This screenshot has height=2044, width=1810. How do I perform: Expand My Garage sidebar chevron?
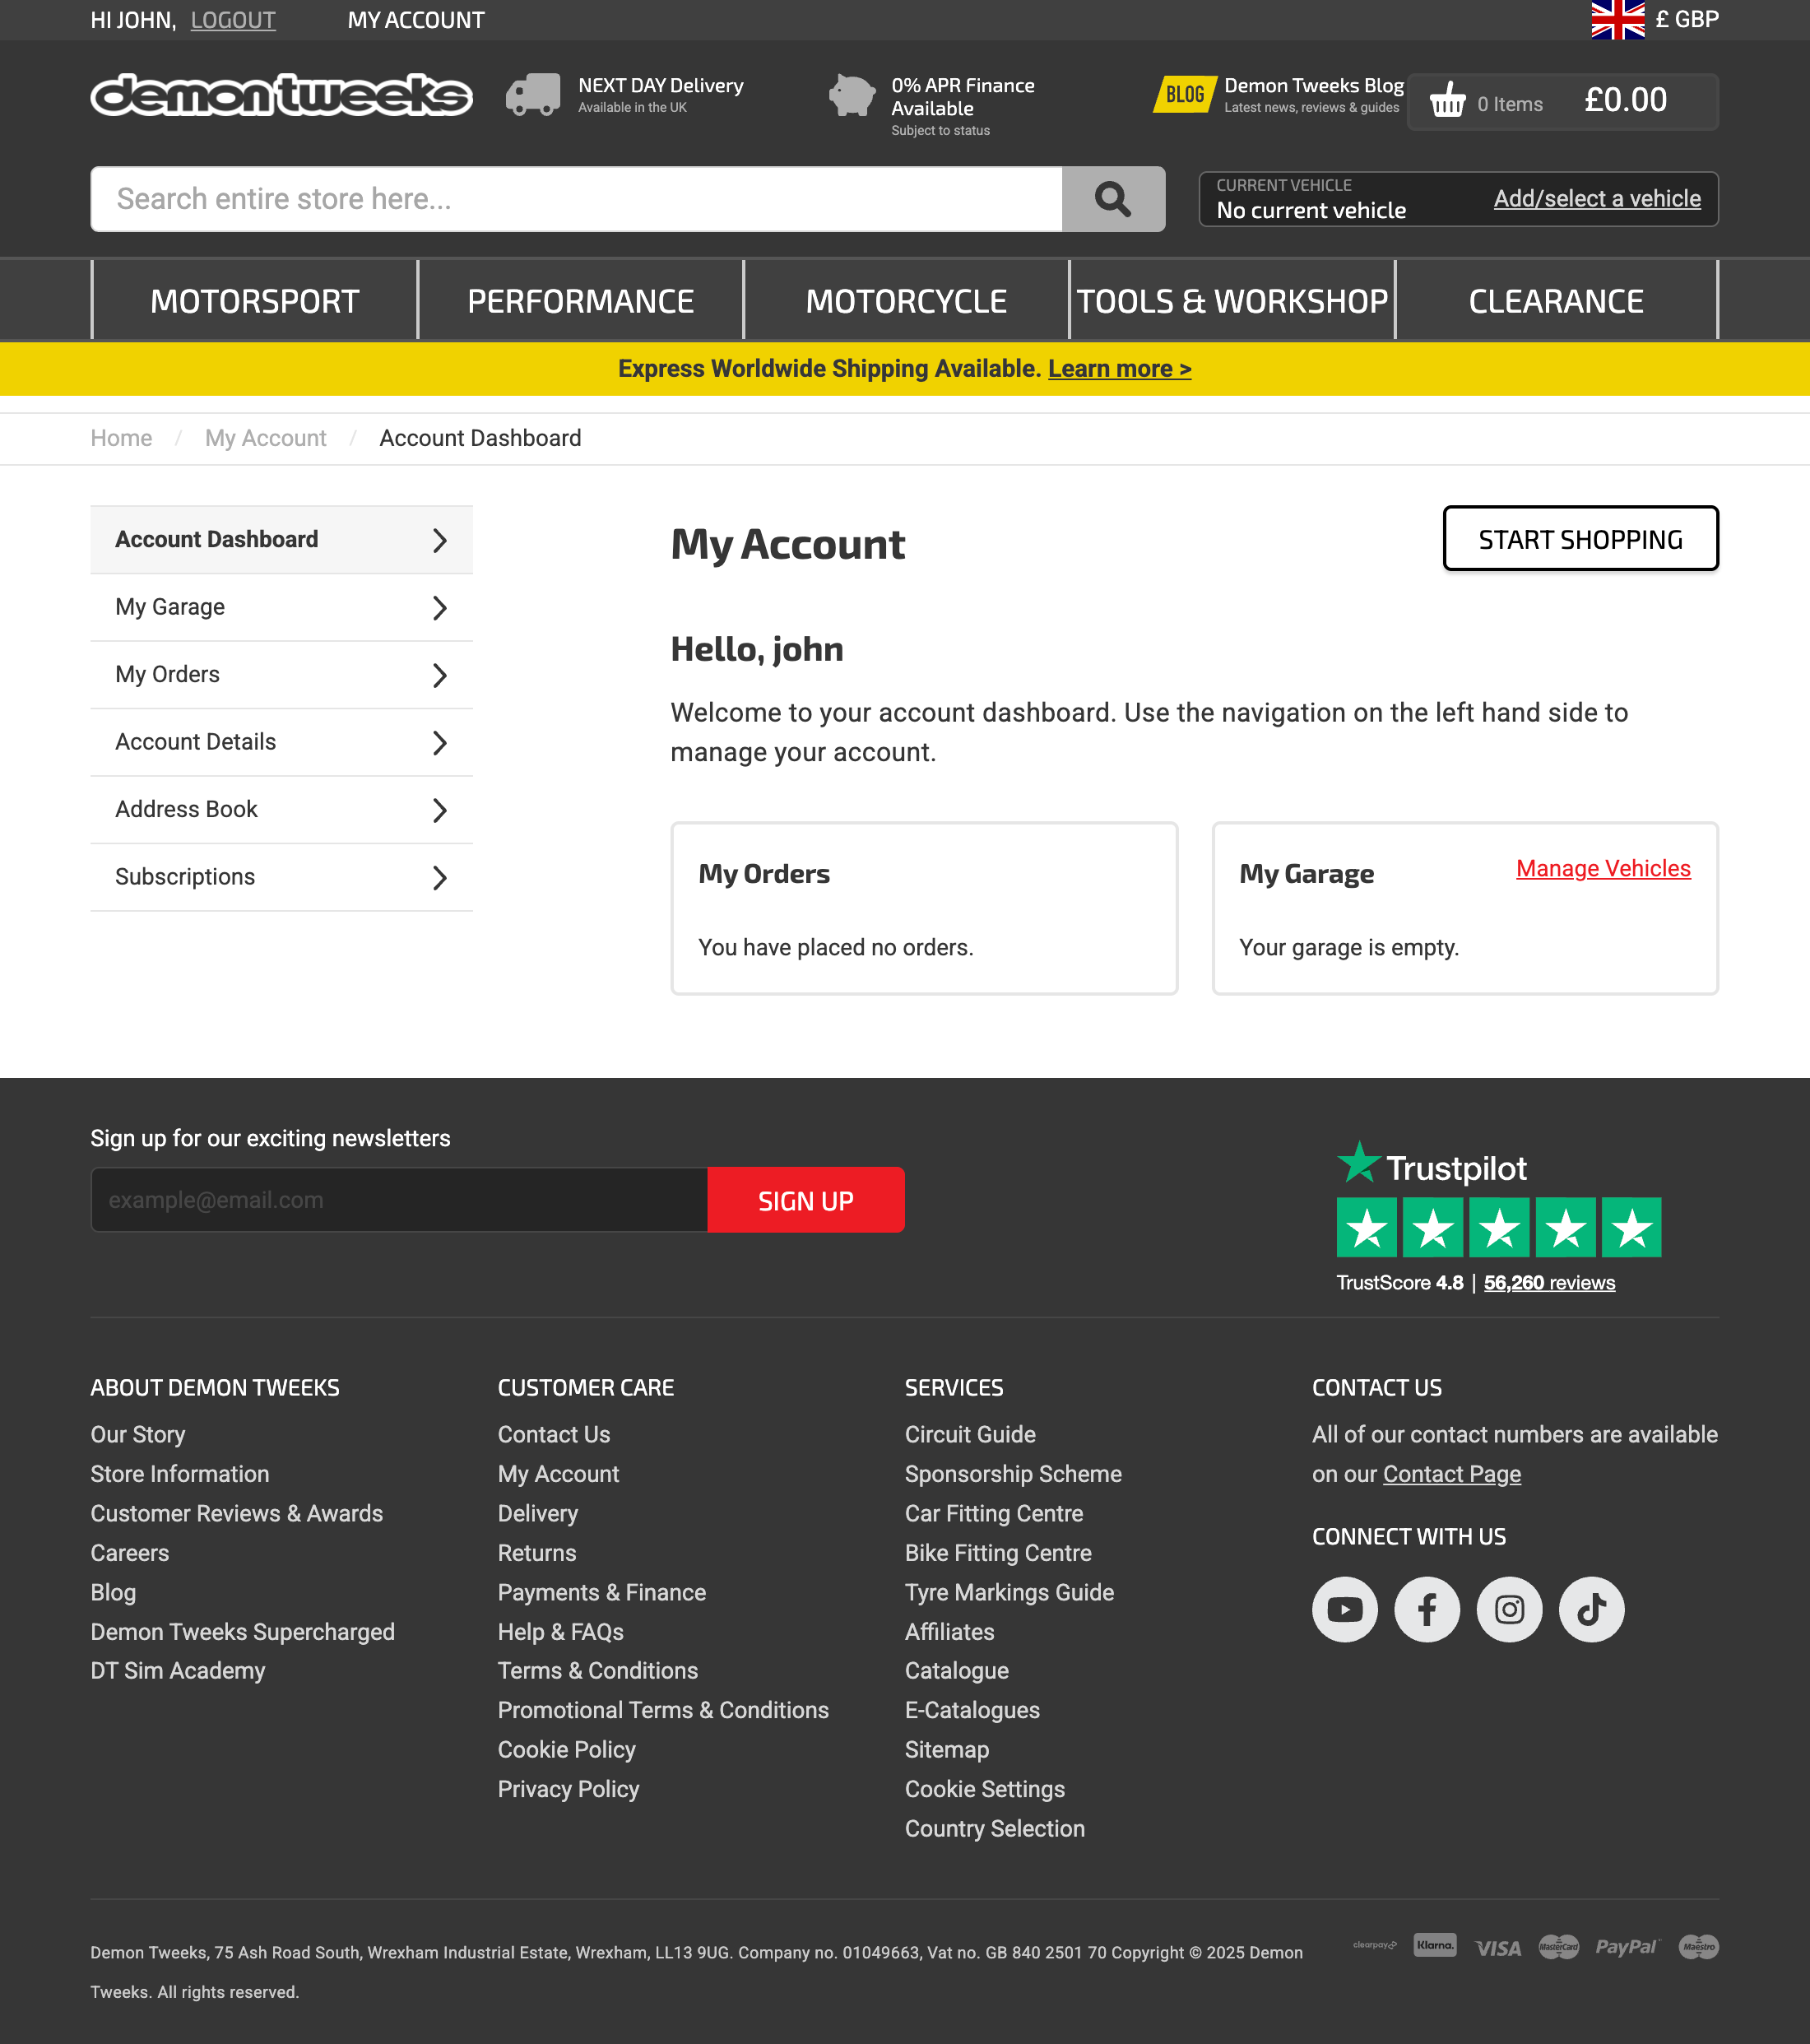(439, 608)
